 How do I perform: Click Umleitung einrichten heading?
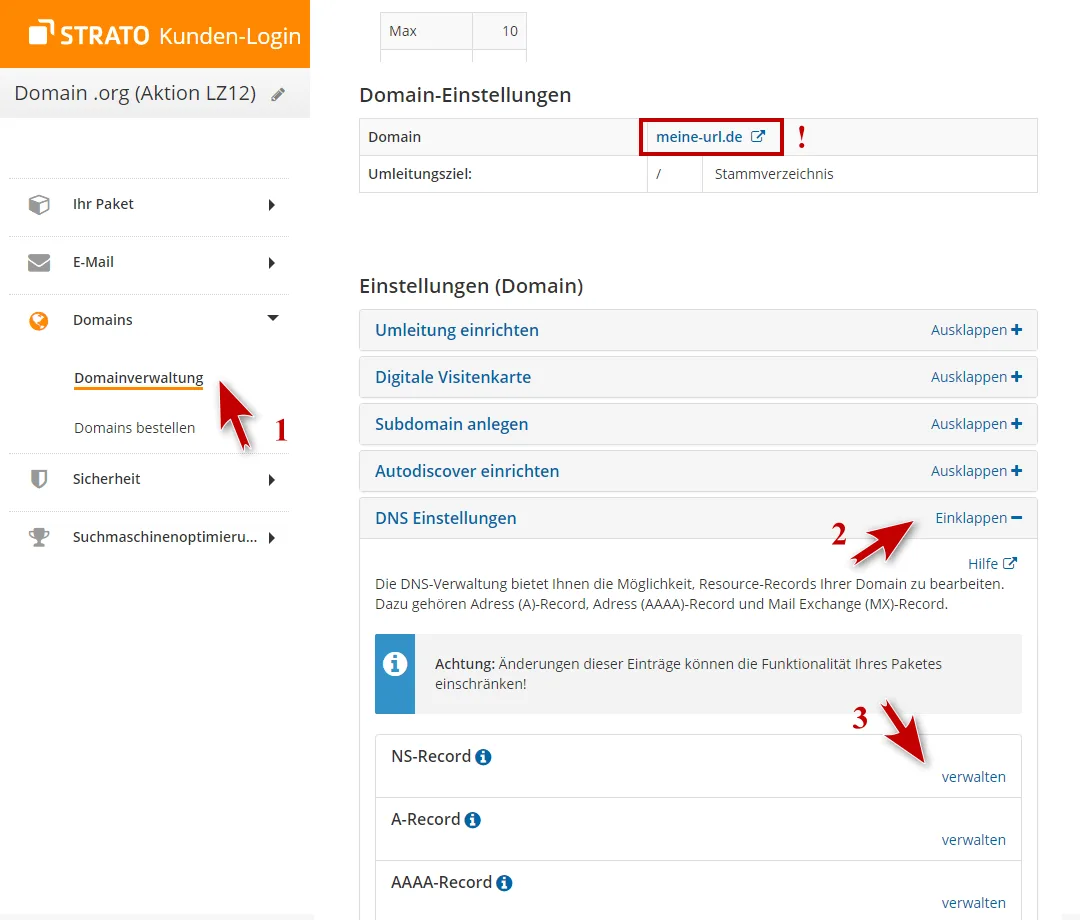coord(457,330)
